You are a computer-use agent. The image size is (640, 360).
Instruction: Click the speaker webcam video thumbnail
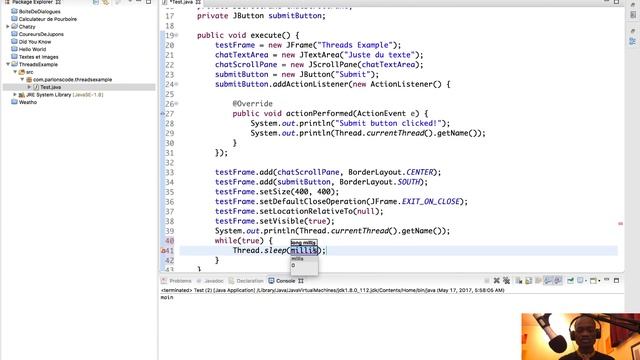tap(581, 336)
